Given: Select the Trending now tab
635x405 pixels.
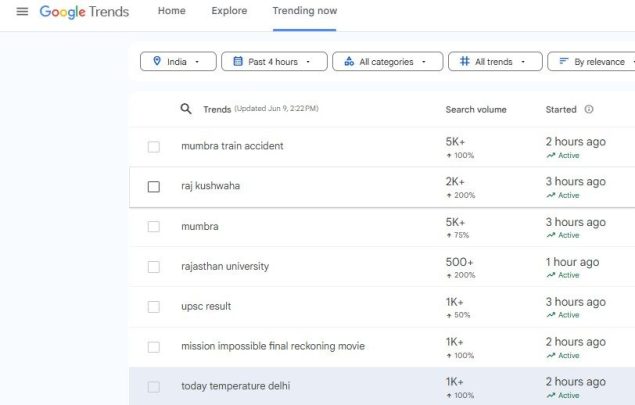Looking at the screenshot, I should click(305, 11).
